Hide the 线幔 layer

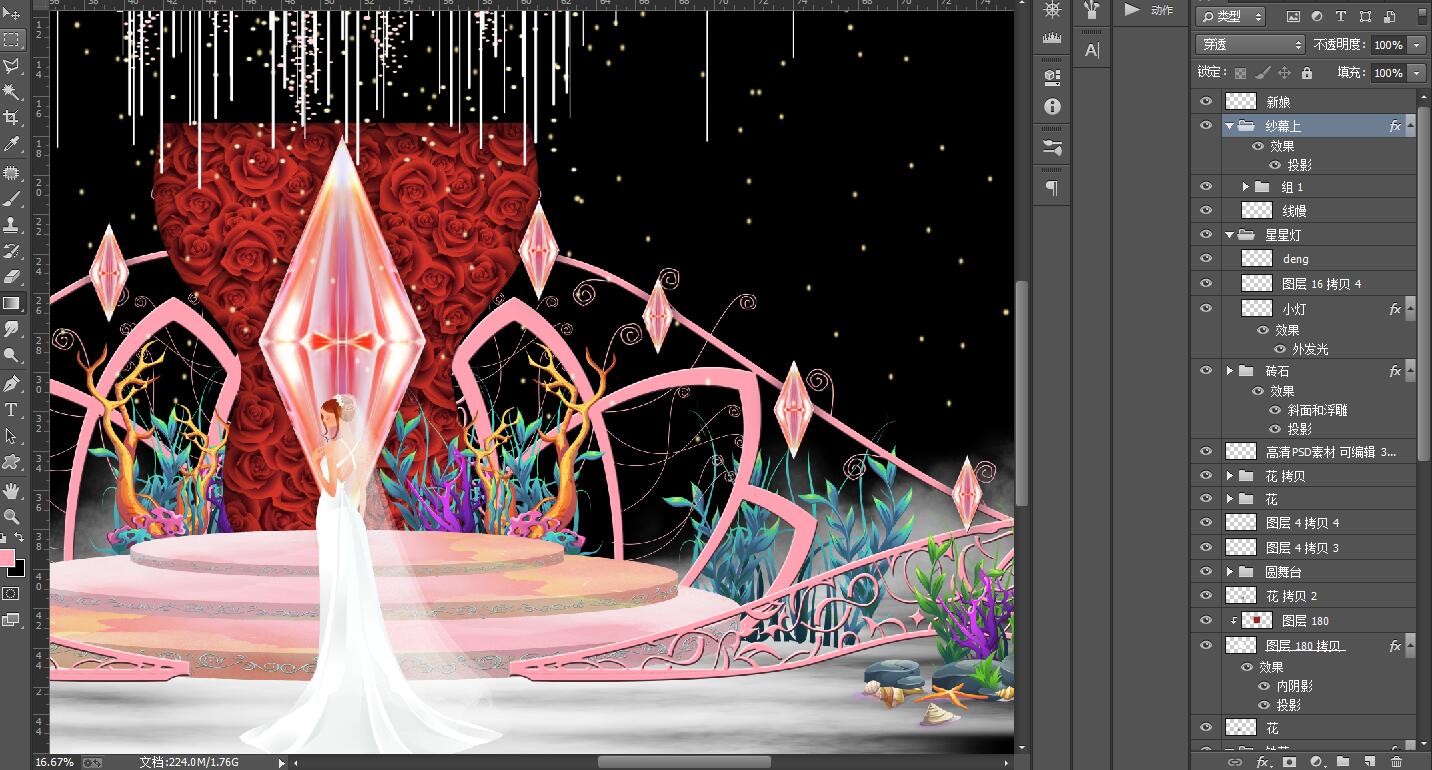pos(1206,211)
